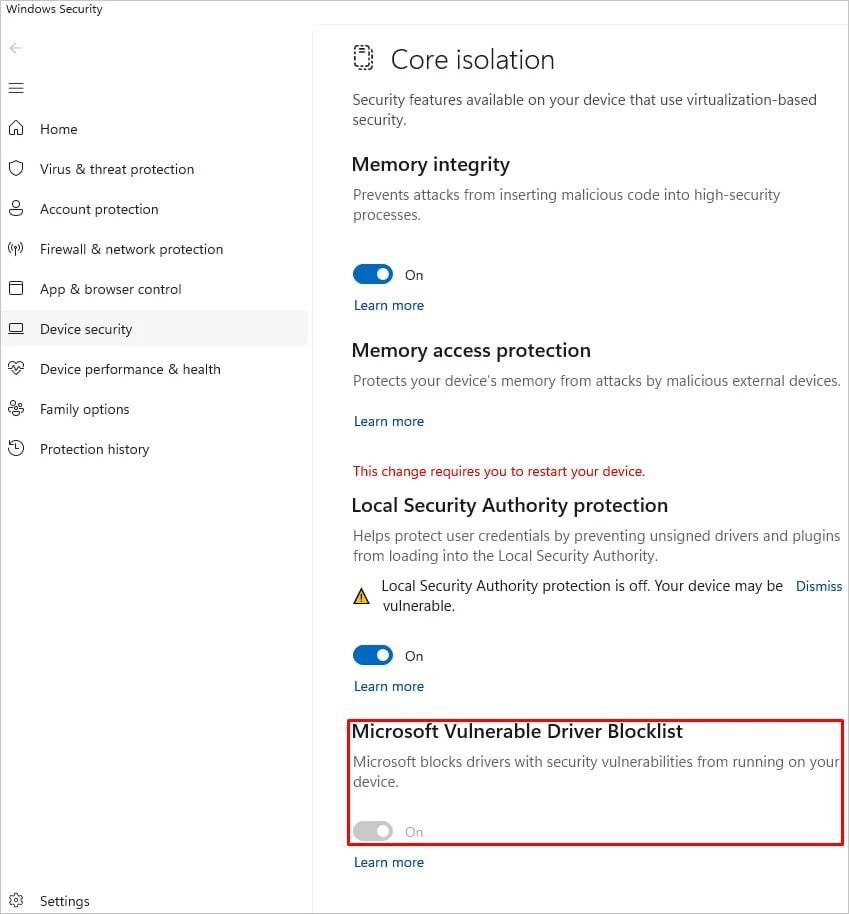Click the Virus & threat protection shield icon
Viewport: 849px width, 914px height.
(x=16, y=169)
